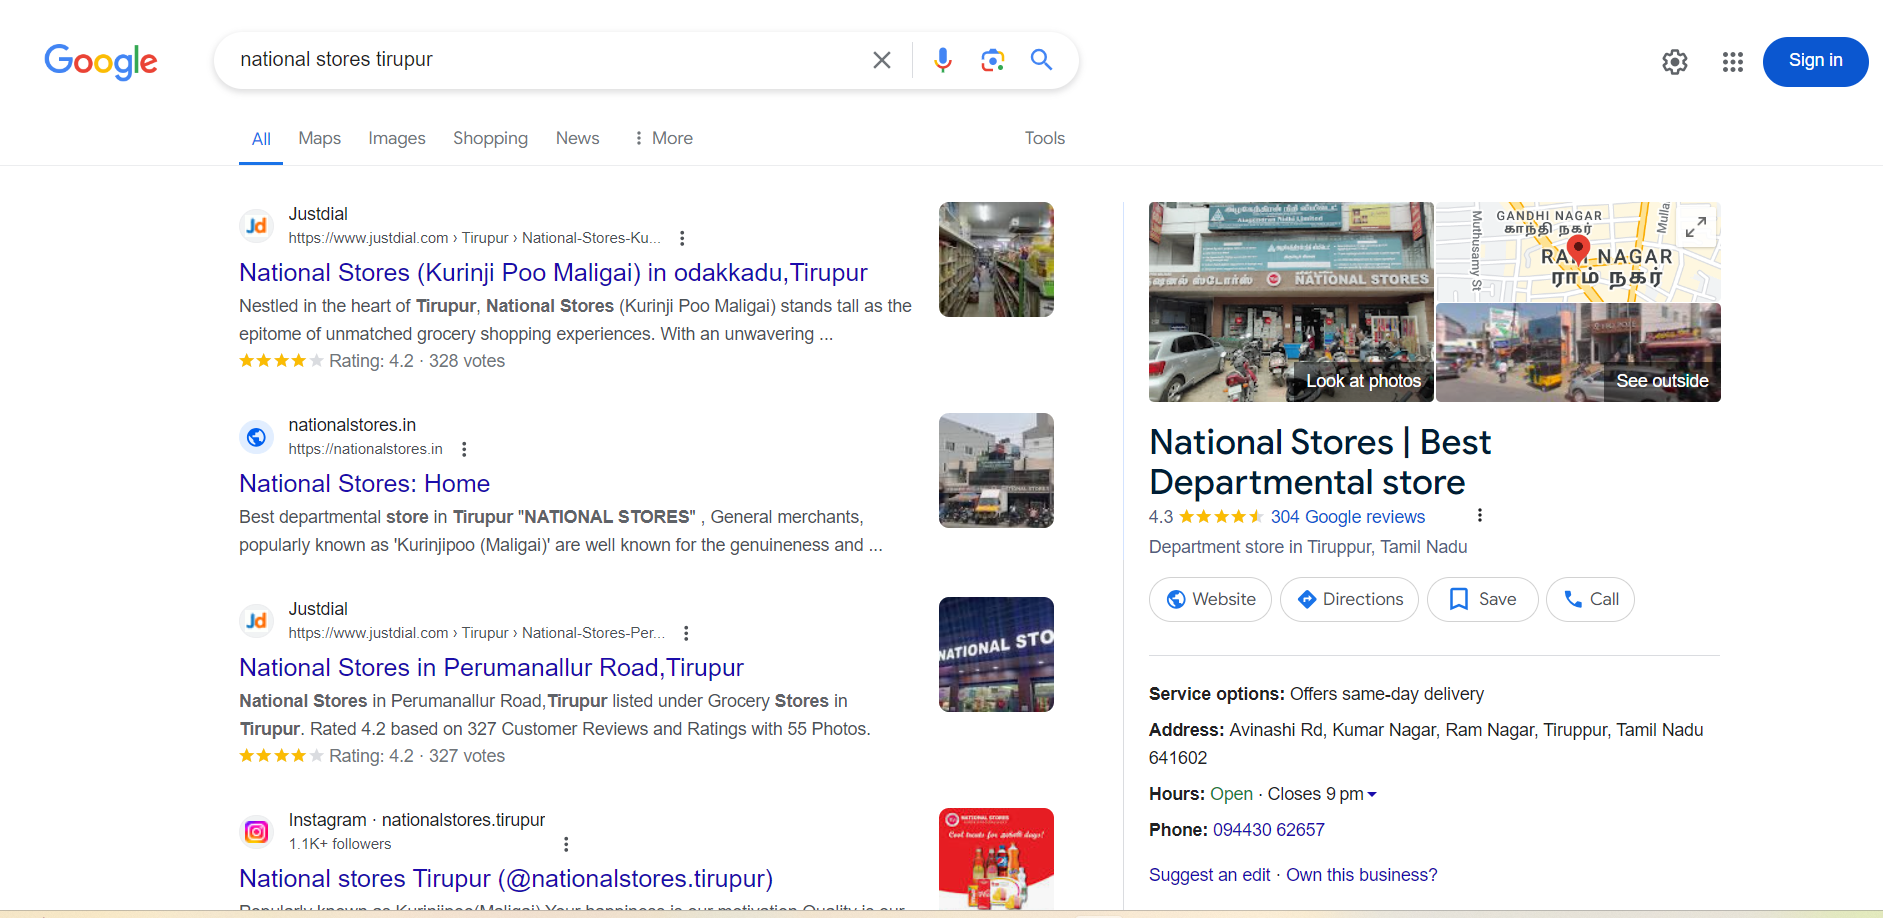Click the red Instagram post thumbnail
The image size is (1883, 918).
tap(996, 859)
